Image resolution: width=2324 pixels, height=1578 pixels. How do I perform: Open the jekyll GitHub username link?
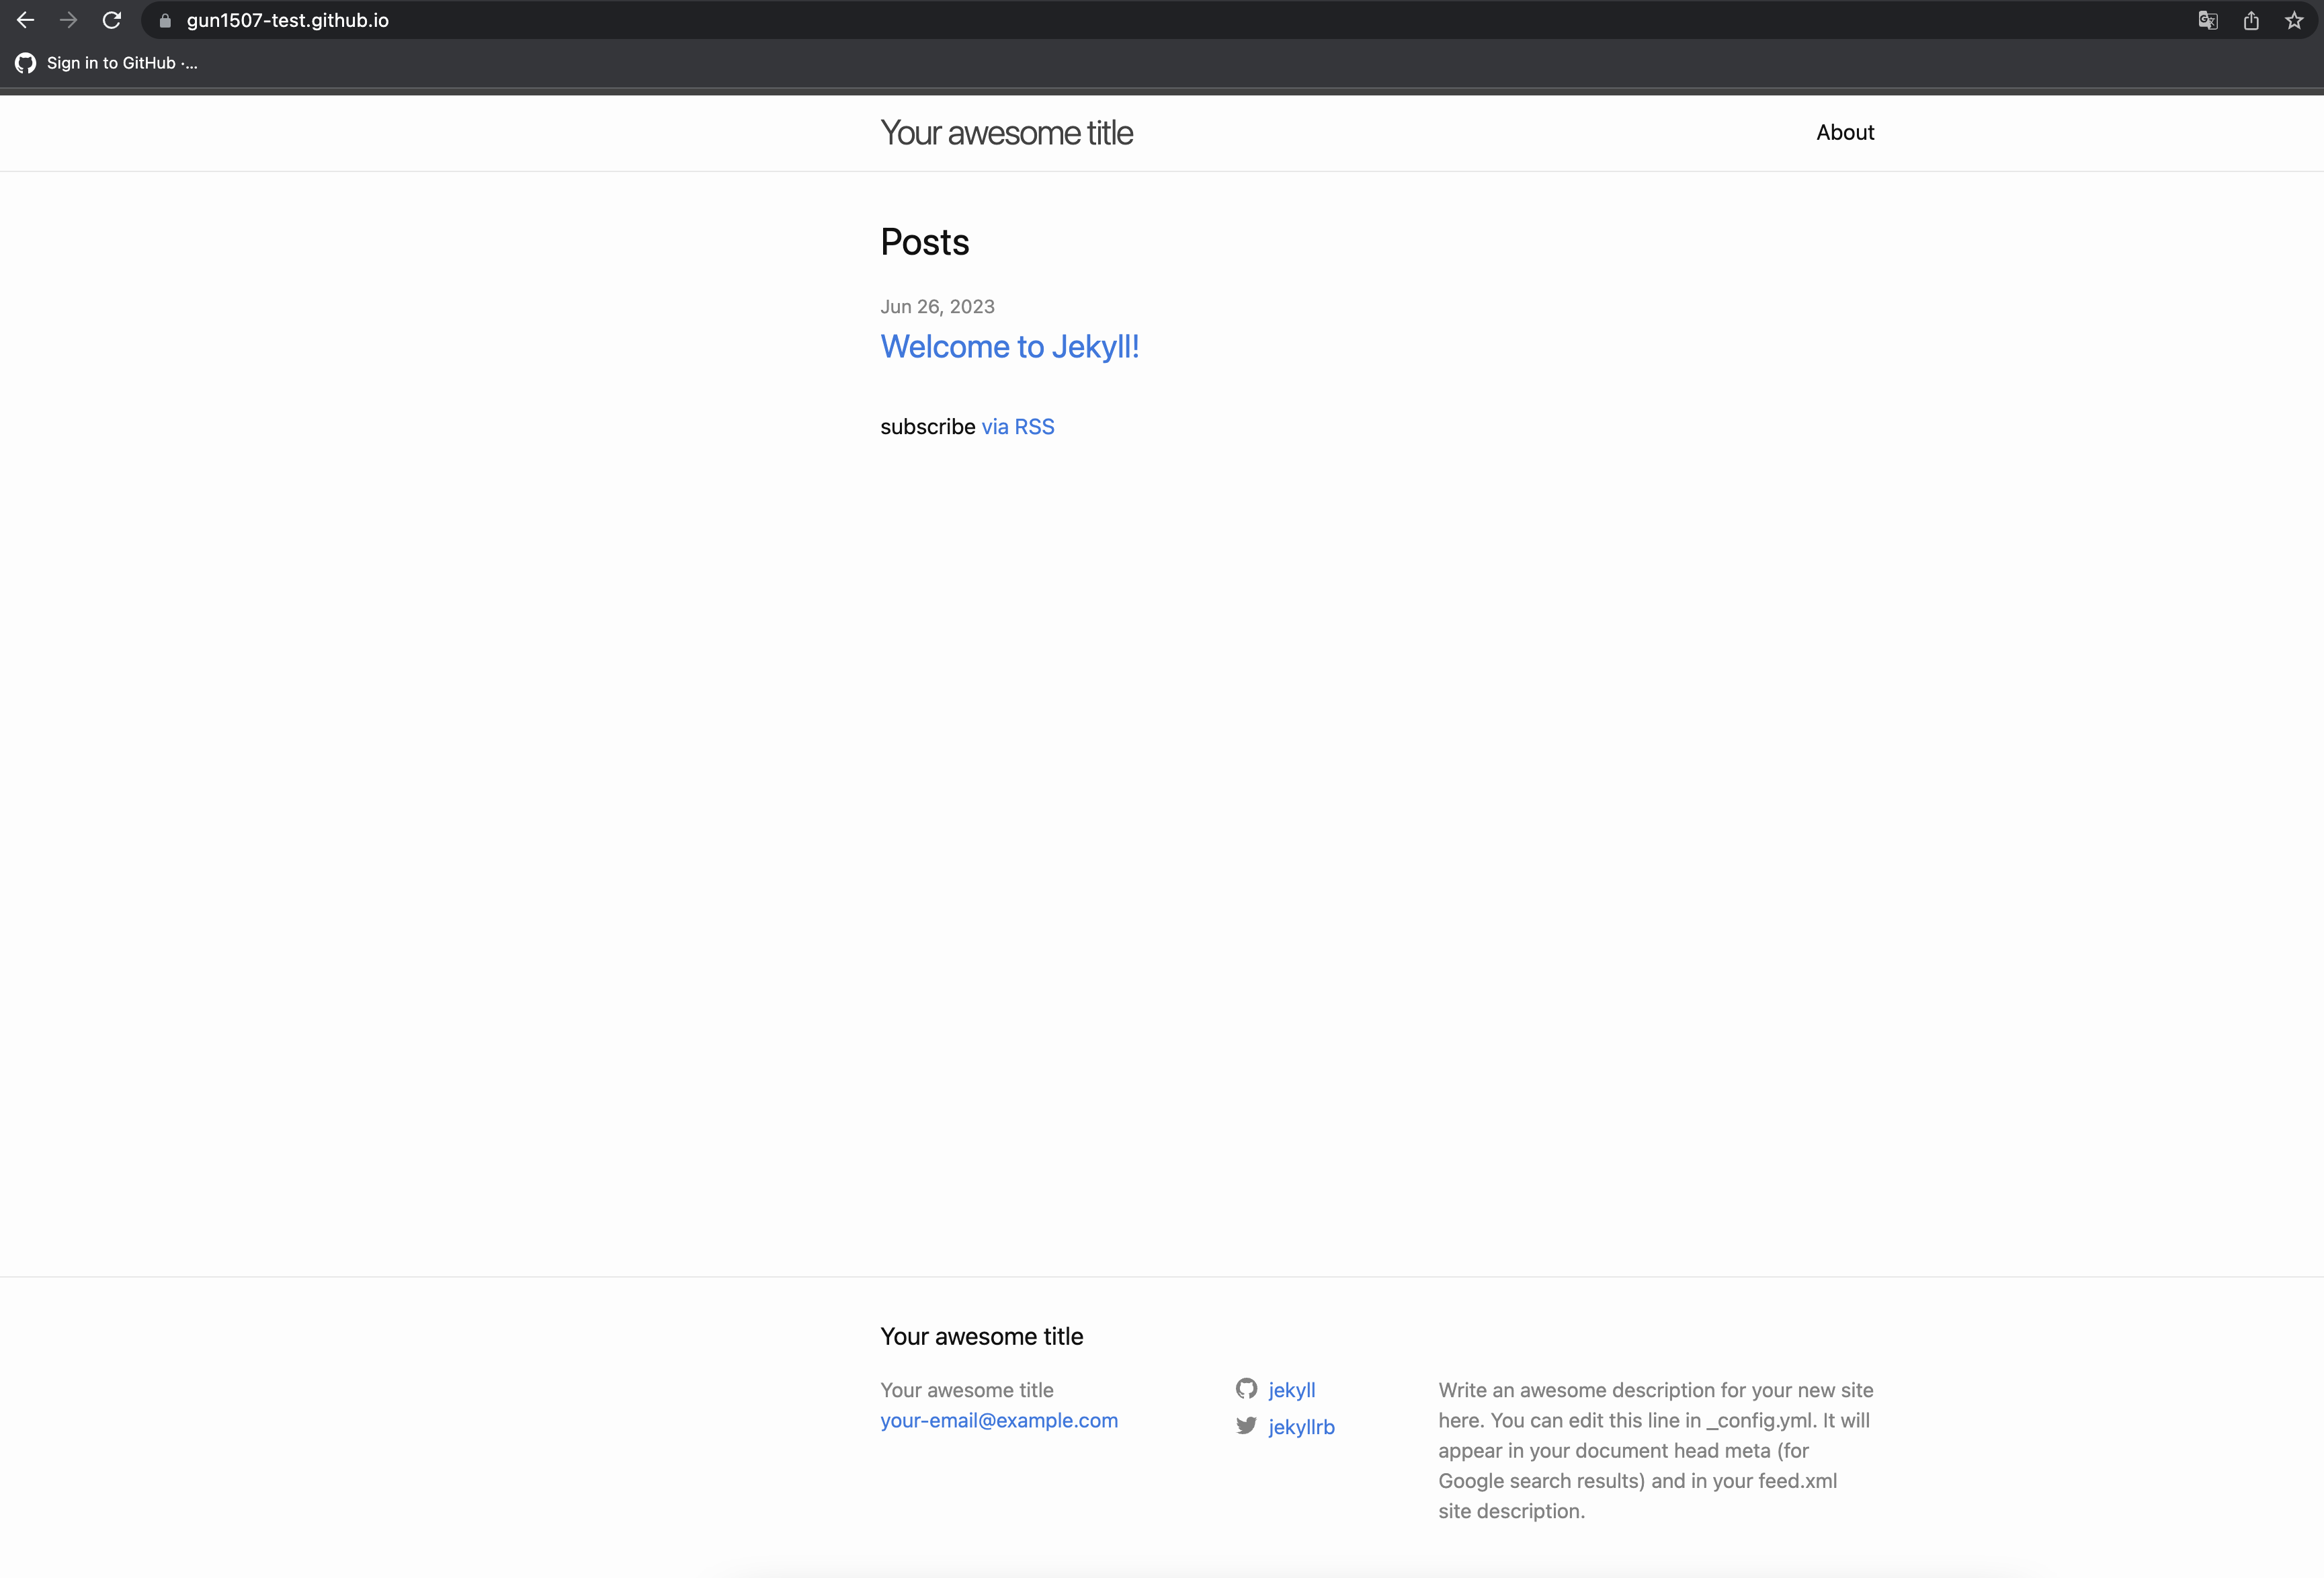[x=1291, y=1390]
